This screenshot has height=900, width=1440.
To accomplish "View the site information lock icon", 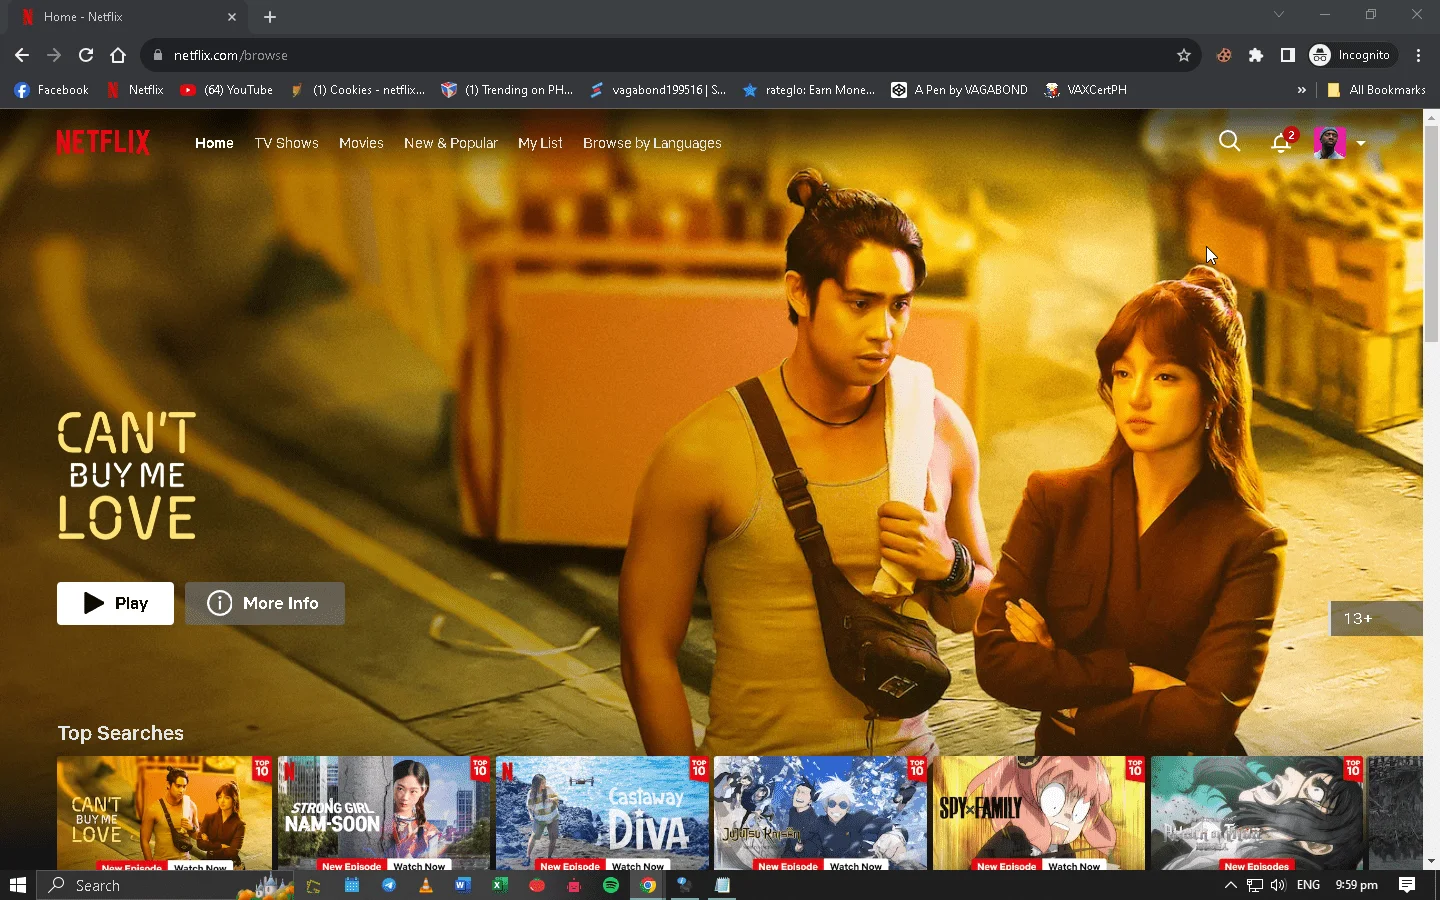I will 157,55.
